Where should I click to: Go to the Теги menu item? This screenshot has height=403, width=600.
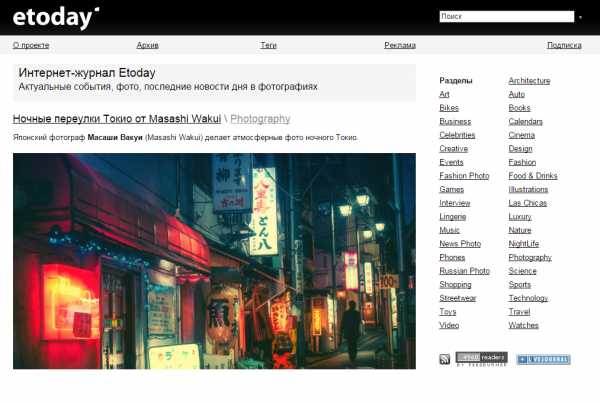[x=268, y=45]
